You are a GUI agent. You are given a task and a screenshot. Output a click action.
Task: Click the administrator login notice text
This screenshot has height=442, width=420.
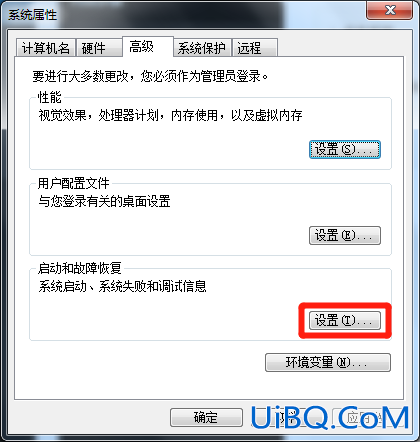pos(150,76)
